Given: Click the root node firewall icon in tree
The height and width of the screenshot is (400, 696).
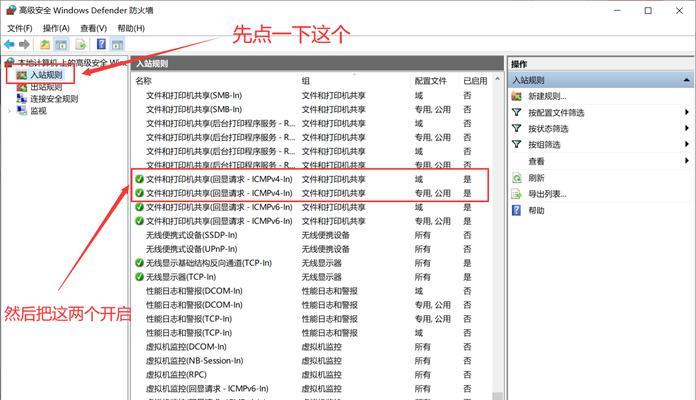Looking at the screenshot, I should coord(9,63).
